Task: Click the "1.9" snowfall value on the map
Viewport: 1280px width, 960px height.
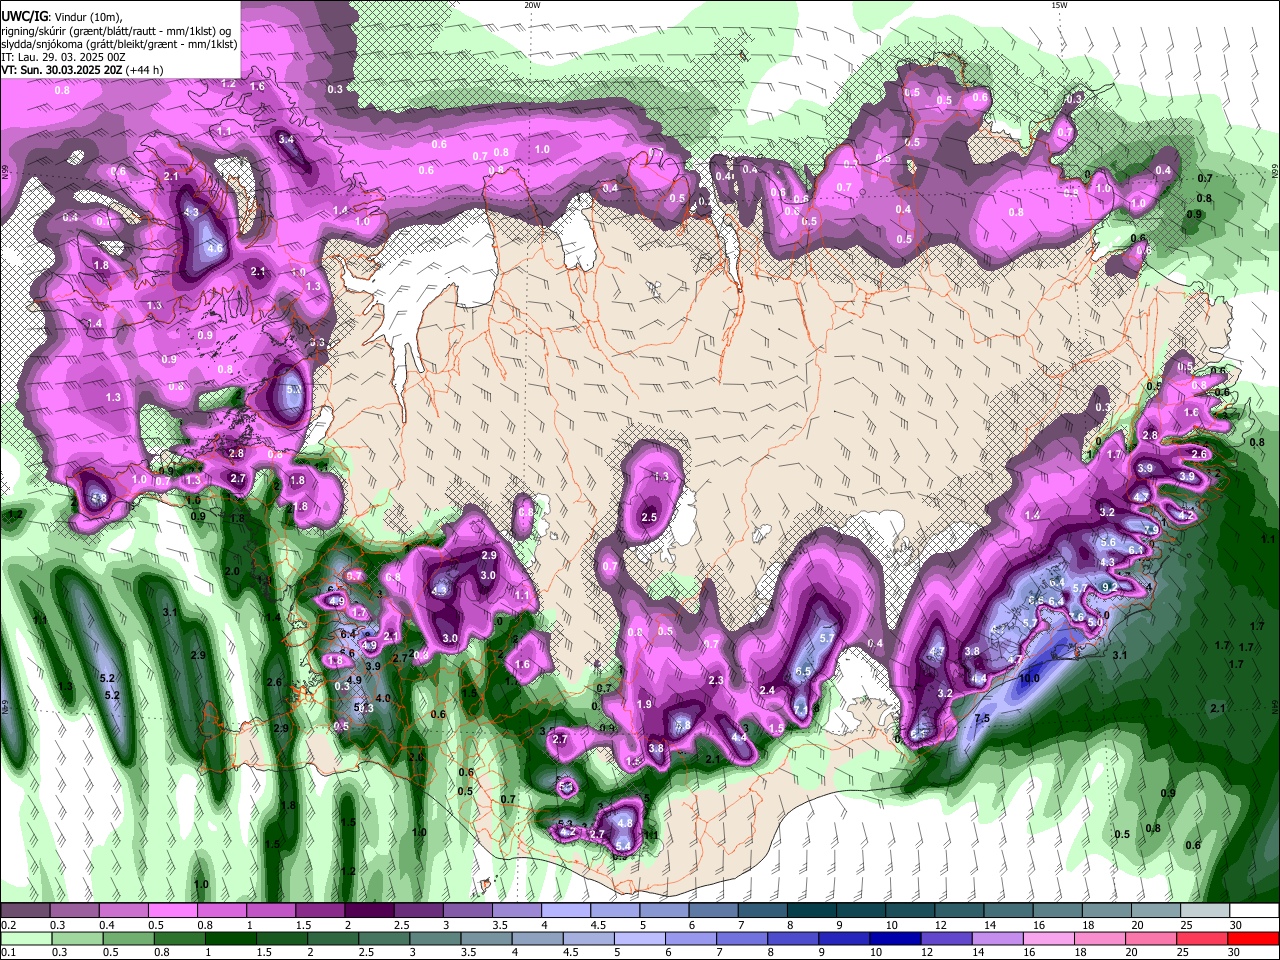Action: click(645, 705)
